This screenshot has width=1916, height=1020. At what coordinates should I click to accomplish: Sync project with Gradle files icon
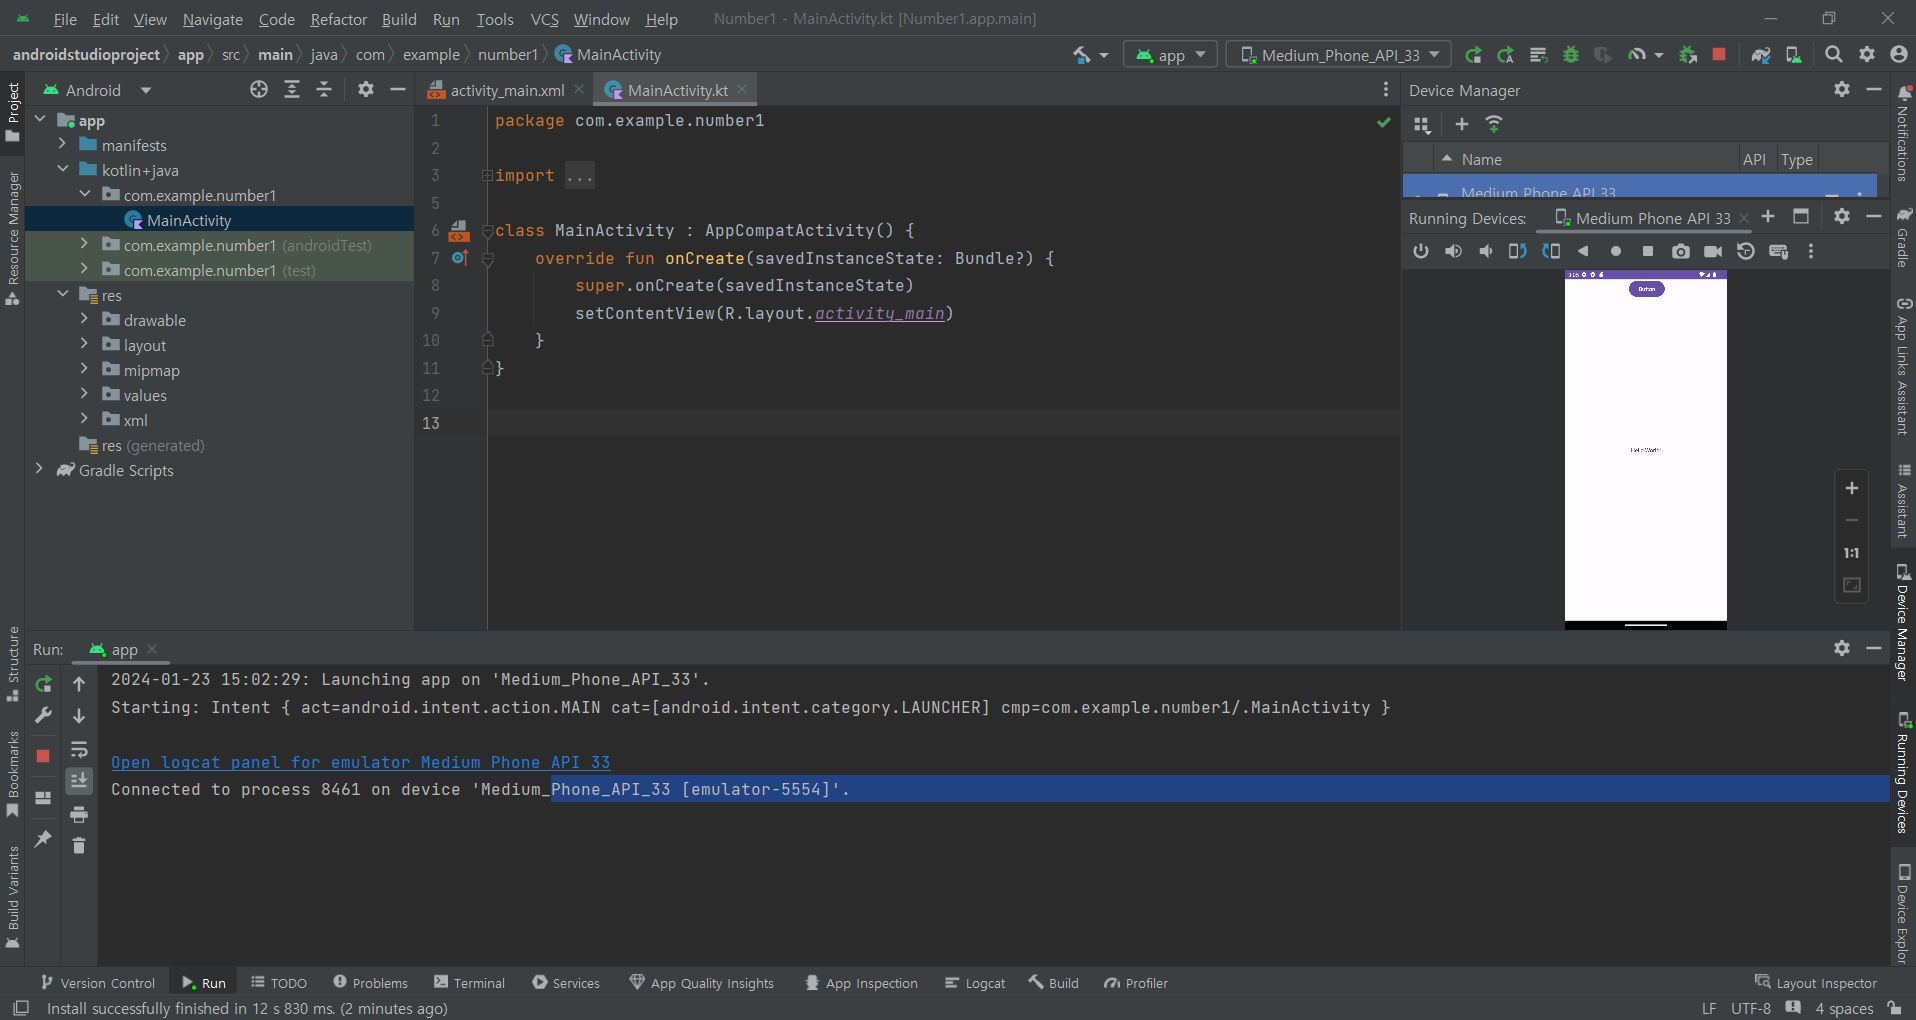[1761, 55]
